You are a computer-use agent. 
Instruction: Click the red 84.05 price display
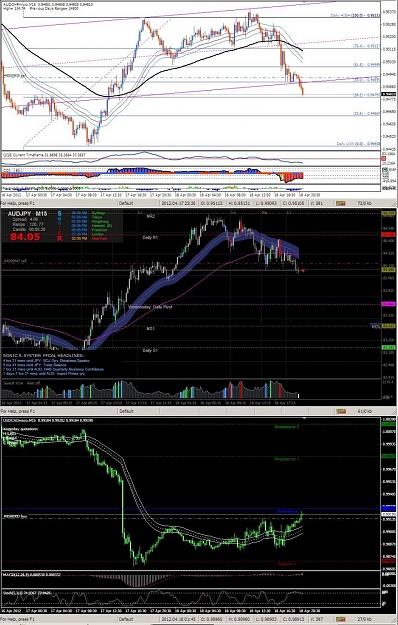coord(25,237)
